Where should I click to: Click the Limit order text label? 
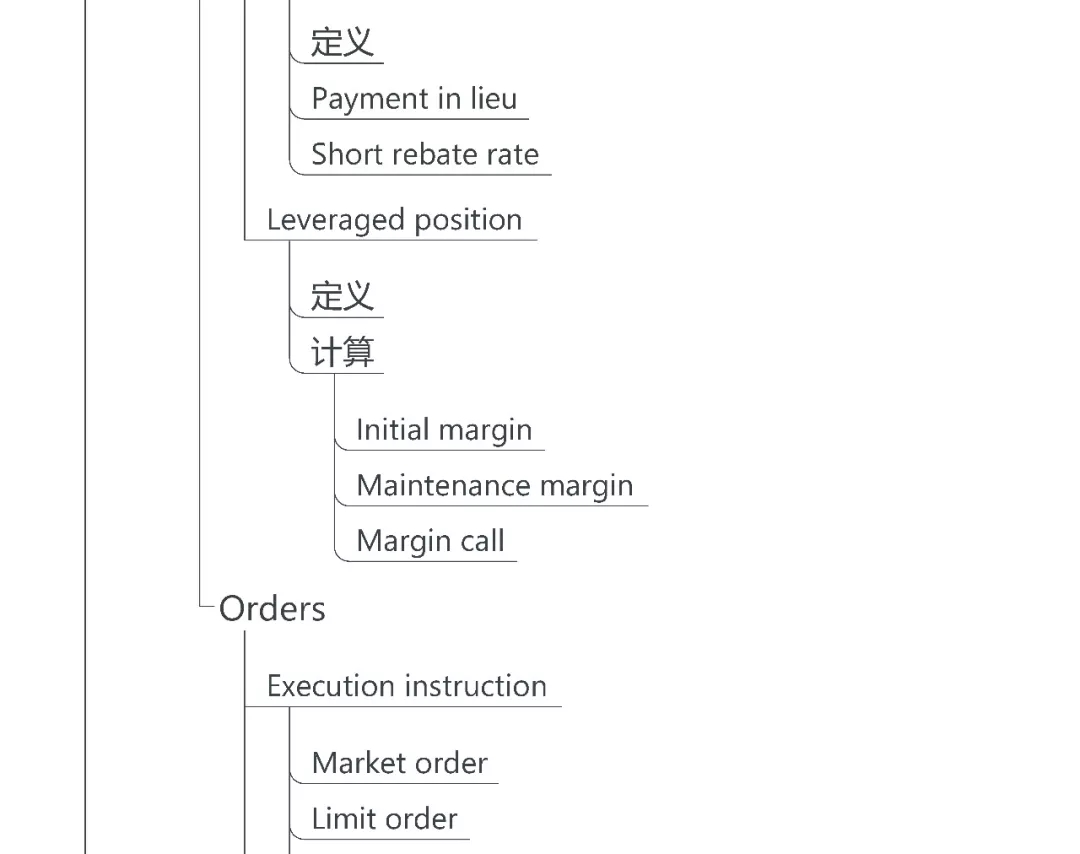pyautogui.click(x=384, y=819)
